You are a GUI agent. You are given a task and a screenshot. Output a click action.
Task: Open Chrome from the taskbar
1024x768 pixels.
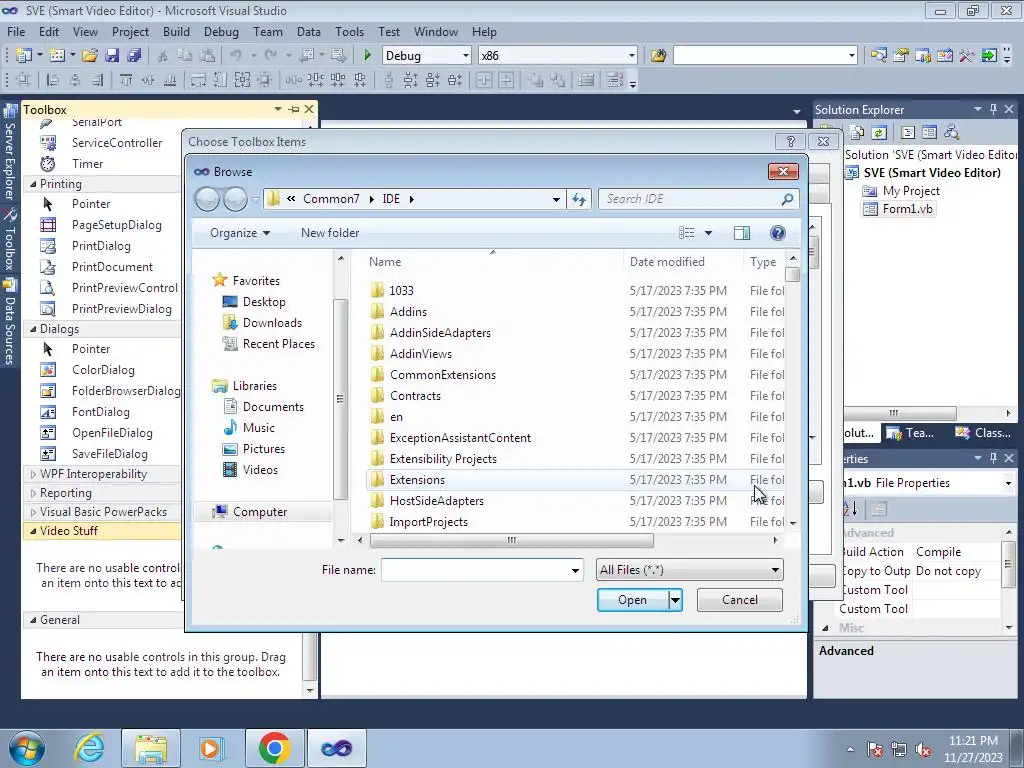pos(274,748)
